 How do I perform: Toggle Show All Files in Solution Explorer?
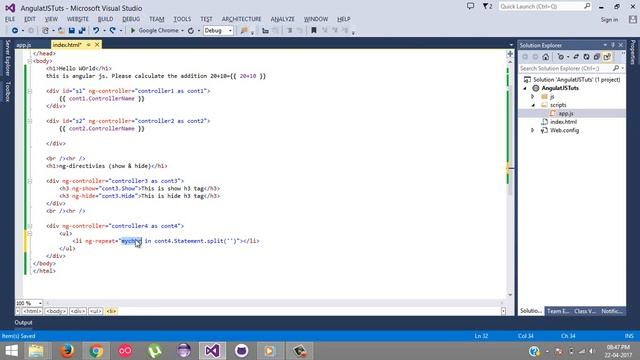607,57
